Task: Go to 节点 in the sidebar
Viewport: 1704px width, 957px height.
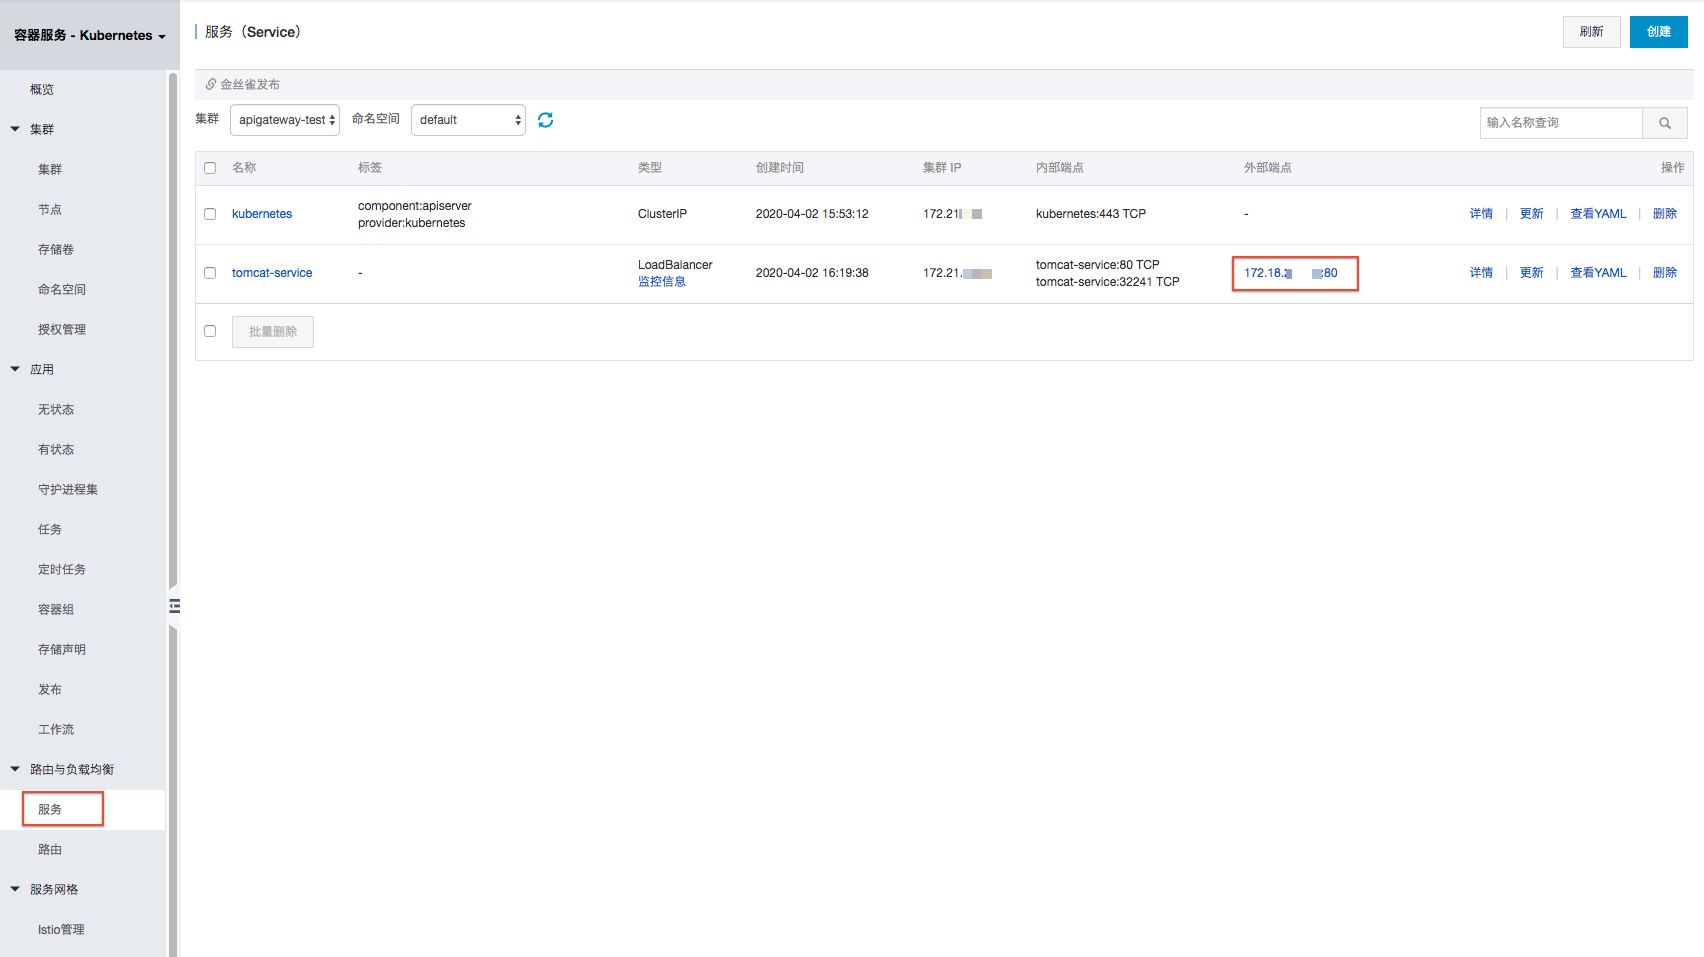Action: click(50, 209)
